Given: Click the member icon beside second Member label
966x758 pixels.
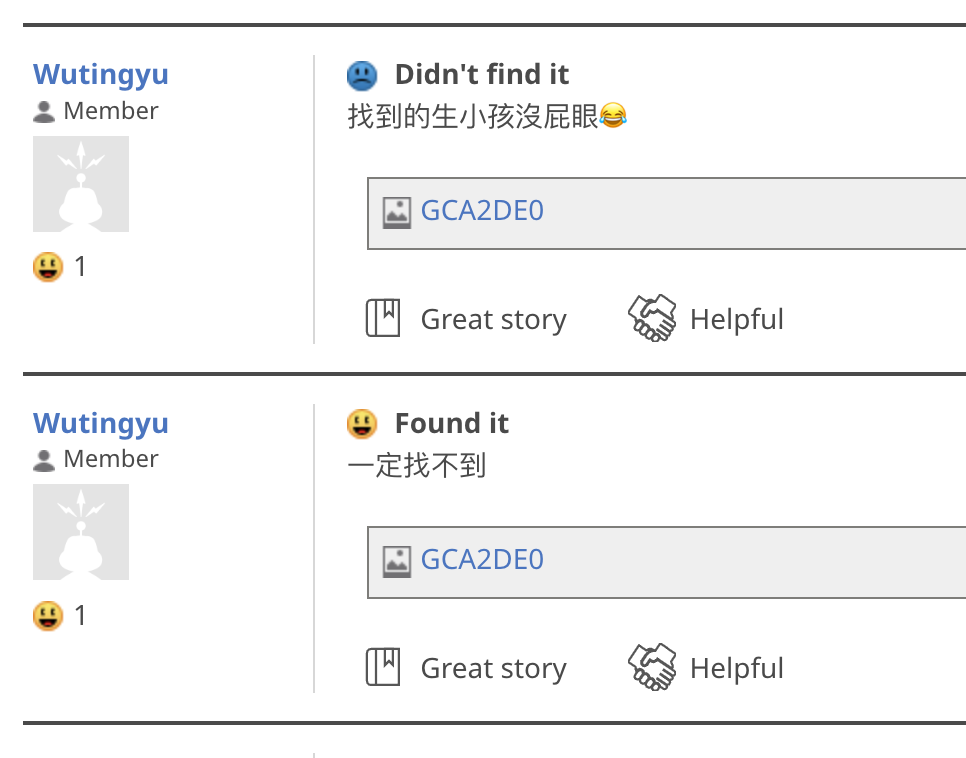Looking at the screenshot, I should (44, 460).
